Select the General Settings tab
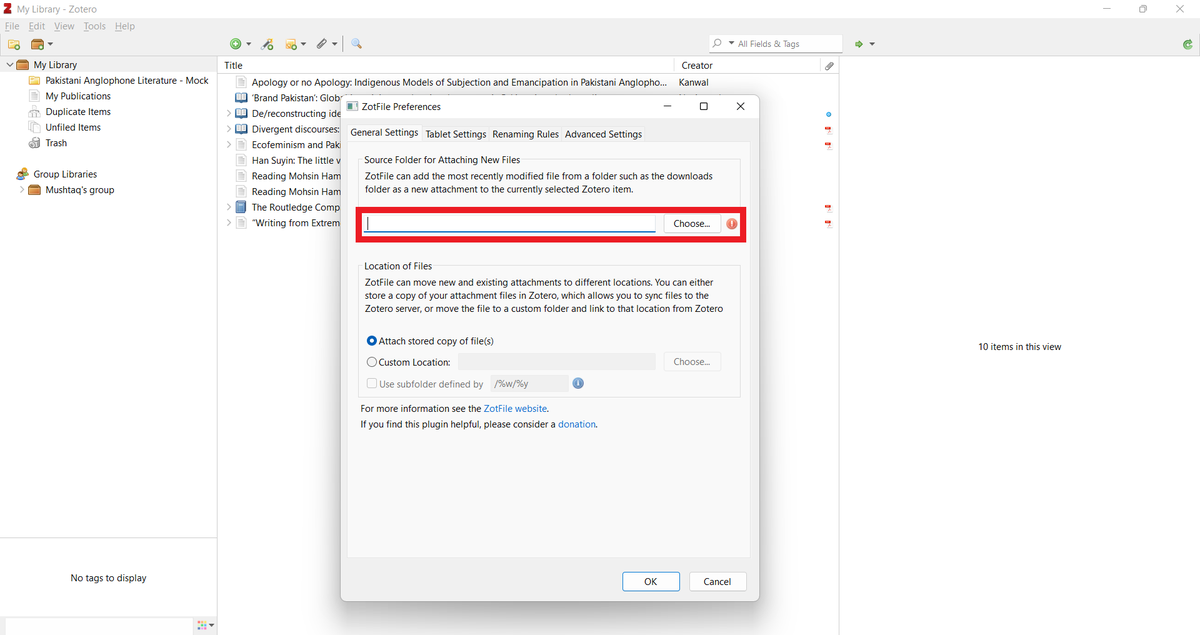Viewport: 1200px width, 635px height. 384,133
